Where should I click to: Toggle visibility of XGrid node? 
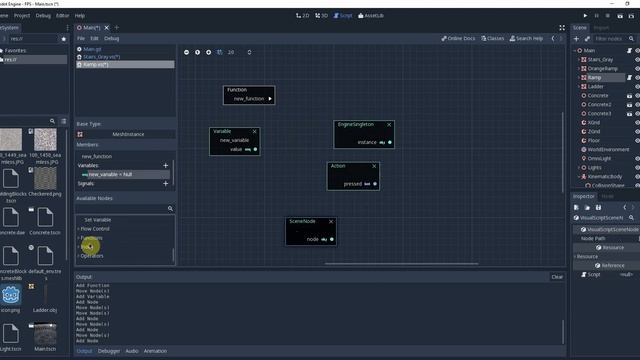[637, 122]
